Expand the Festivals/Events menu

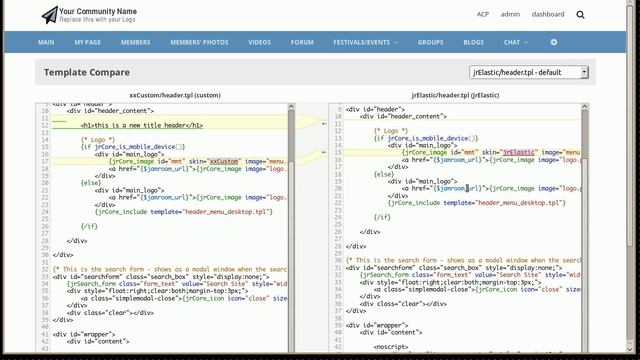(x=365, y=42)
